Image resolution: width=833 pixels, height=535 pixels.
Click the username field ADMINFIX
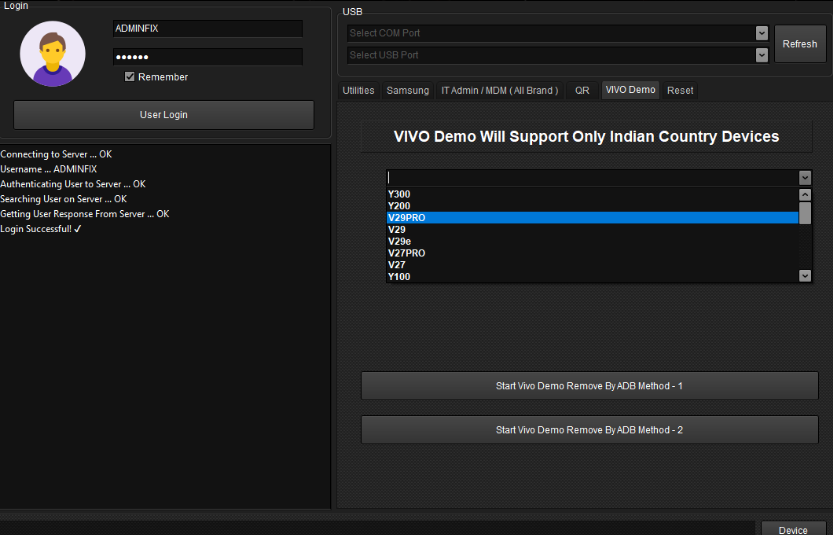[208, 29]
